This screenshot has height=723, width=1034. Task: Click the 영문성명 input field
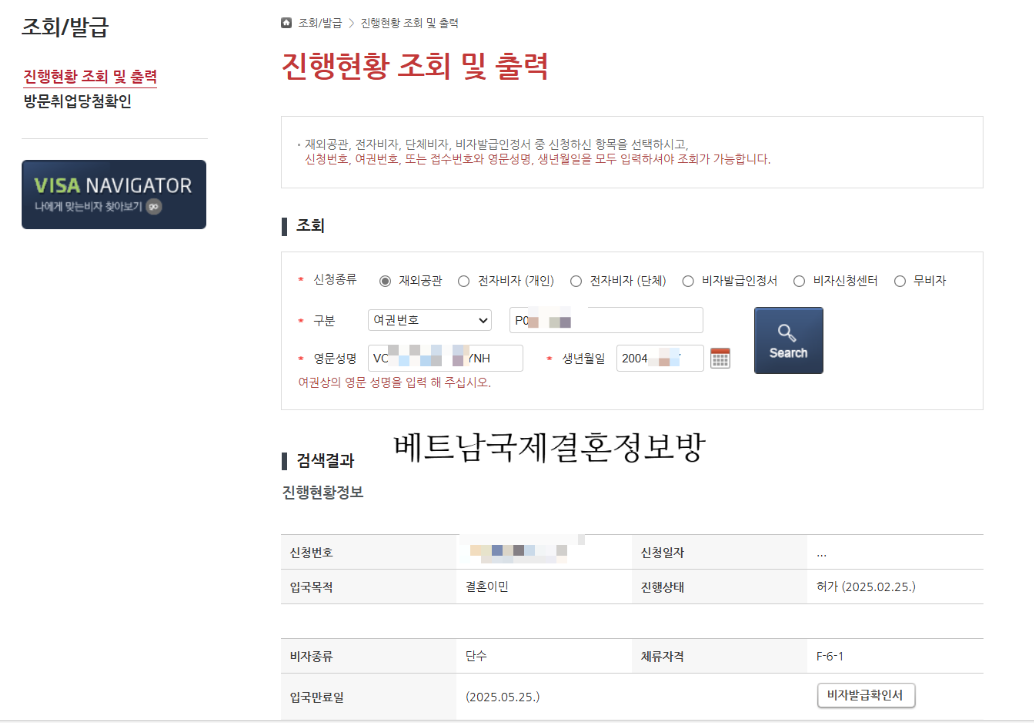pyautogui.click(x=445, y=358)
